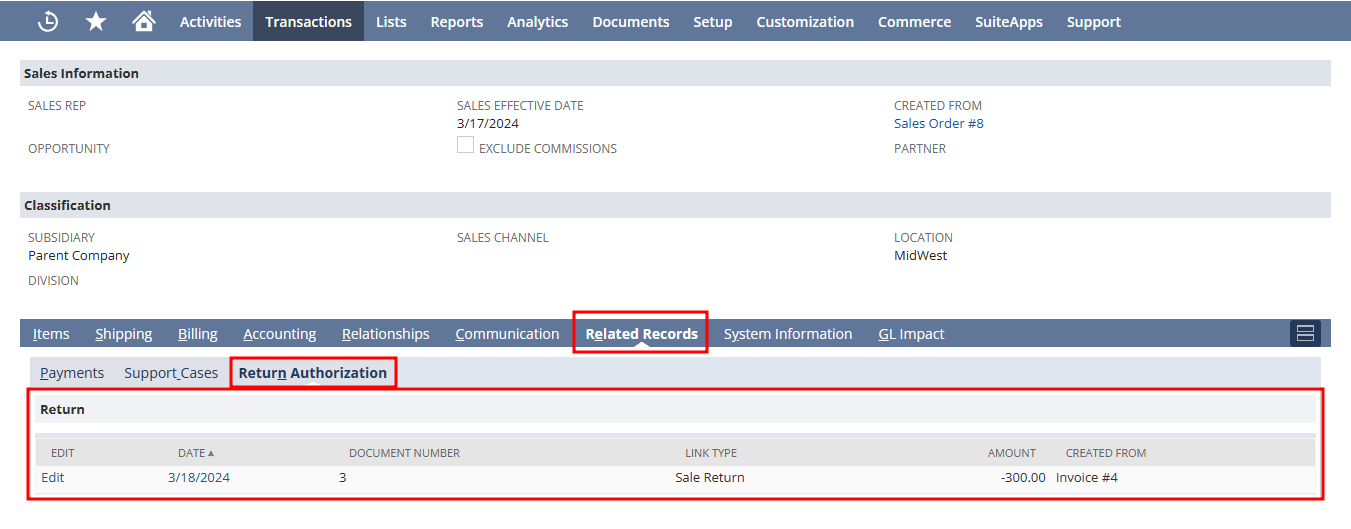
Task: Open the Shortcuts star icon
Action: (96, 21)
